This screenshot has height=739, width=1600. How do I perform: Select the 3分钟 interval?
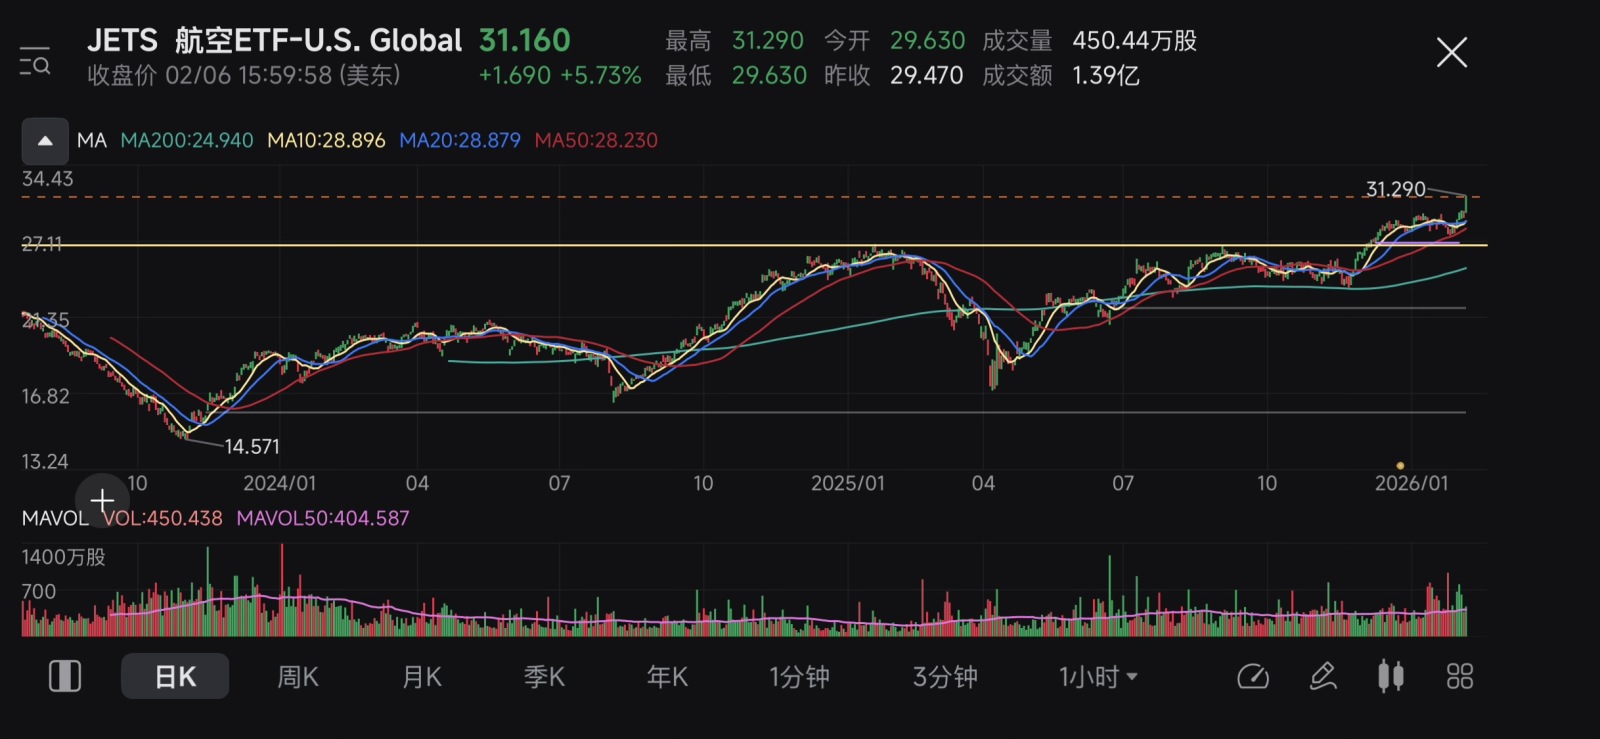point(945,677)
